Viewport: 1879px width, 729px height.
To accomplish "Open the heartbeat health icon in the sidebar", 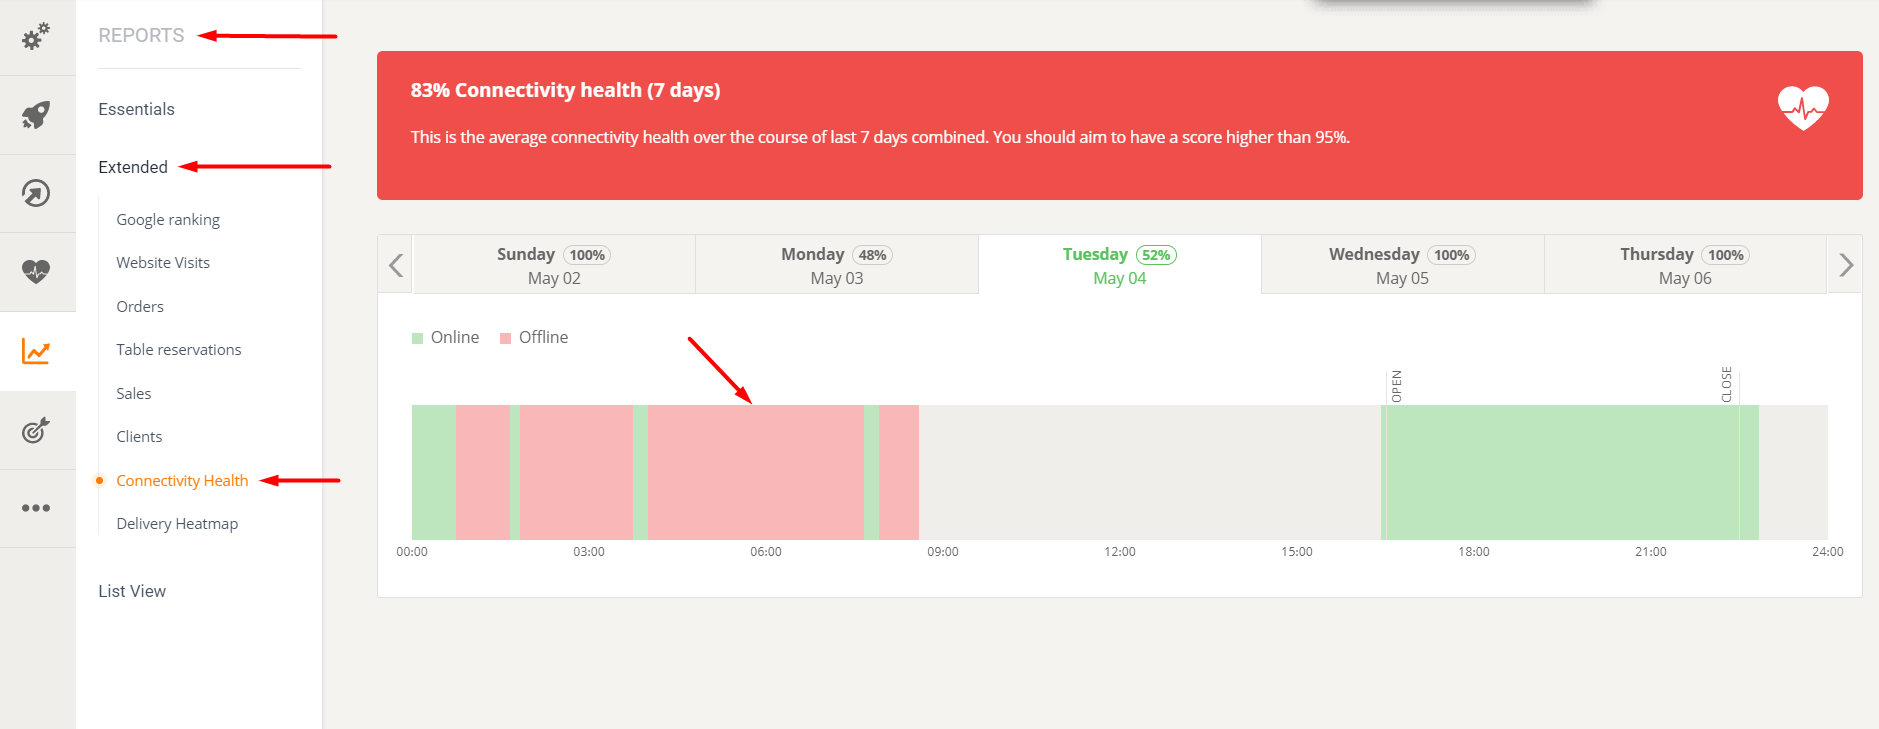I will [36, 270].
